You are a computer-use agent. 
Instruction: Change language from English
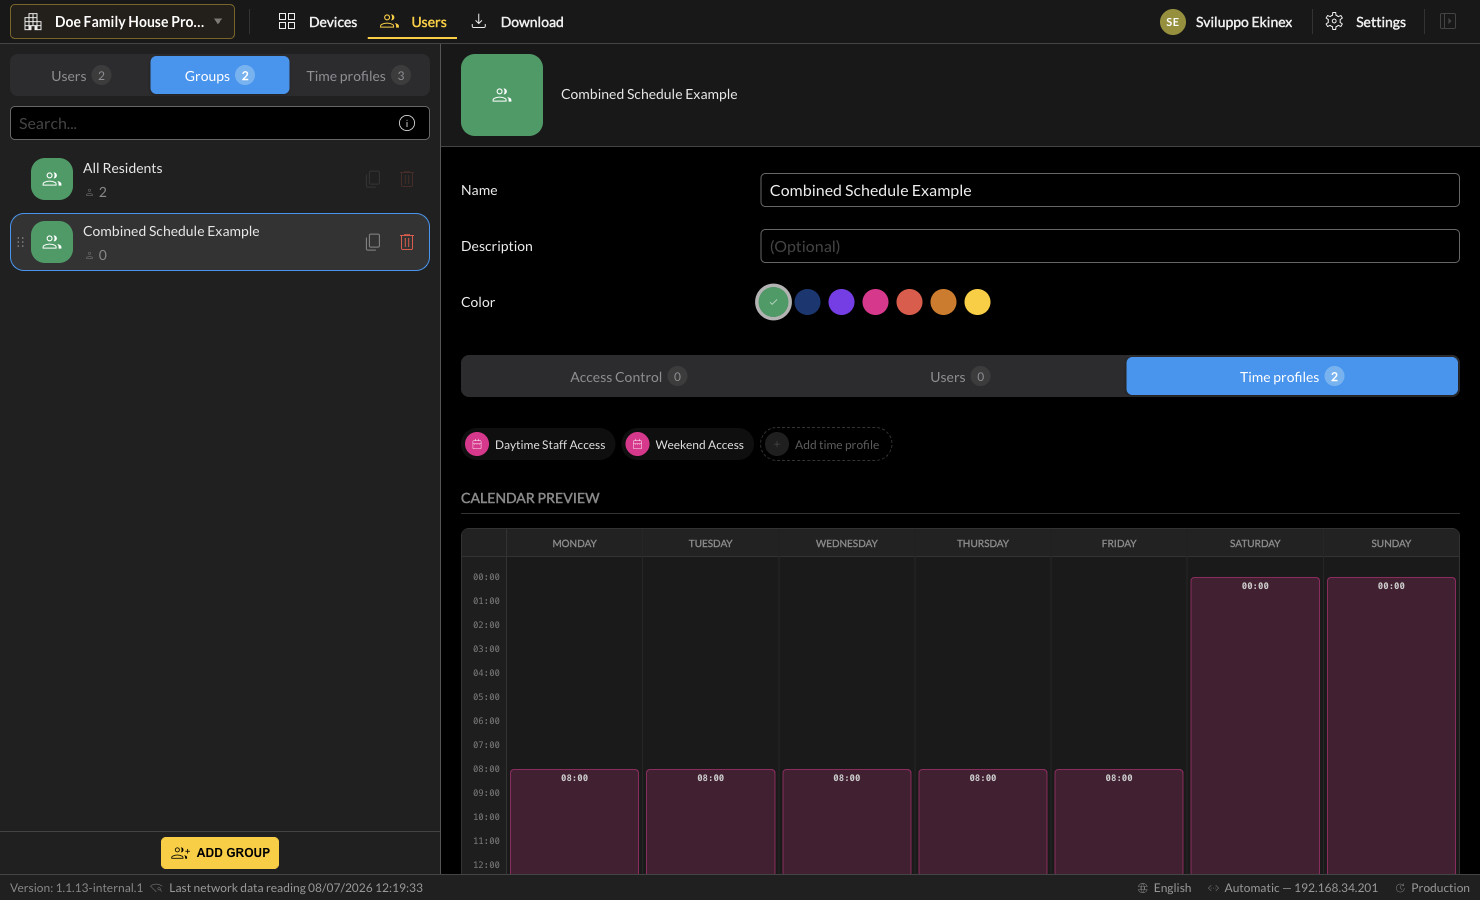tap(1164, 888)
